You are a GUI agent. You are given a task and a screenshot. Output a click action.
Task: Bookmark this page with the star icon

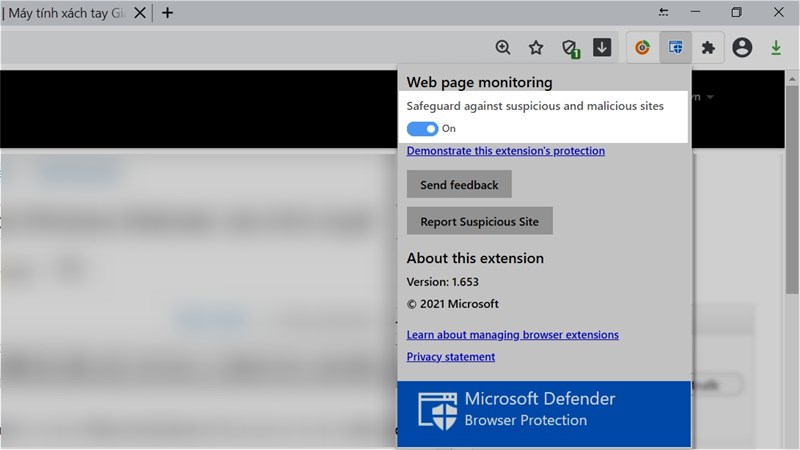(536, 47)
